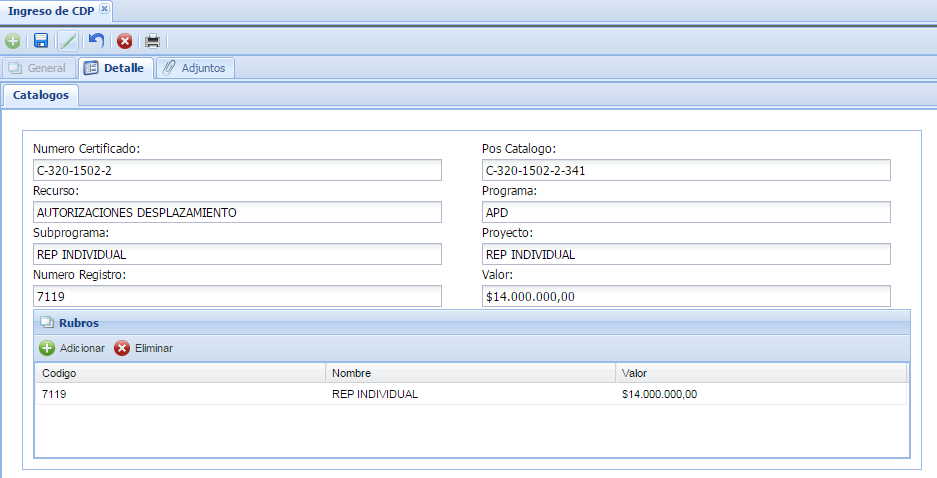Focus the Pos Catalogo text field
Viewport: 937px width, 478px height.
tap(686, 170)
